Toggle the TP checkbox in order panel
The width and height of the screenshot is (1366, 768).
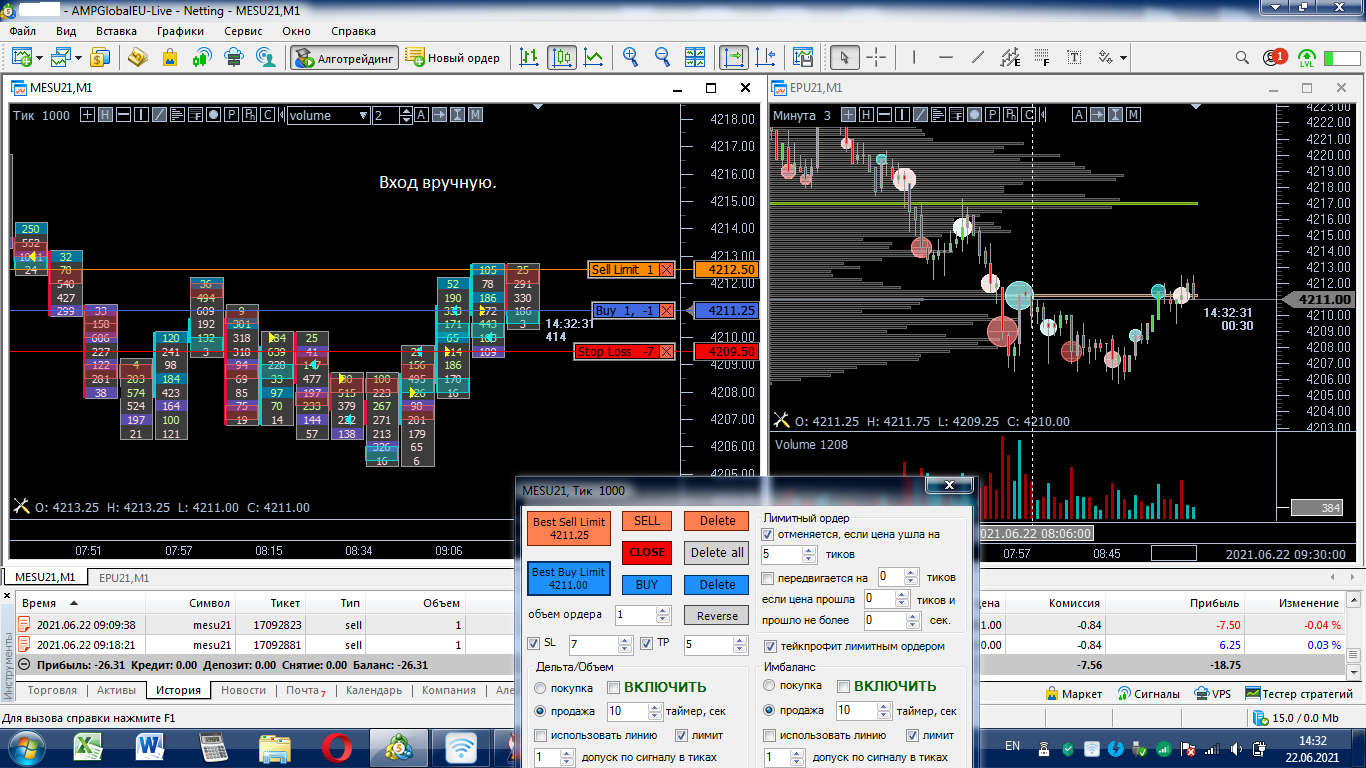click(x=646, y=643)
